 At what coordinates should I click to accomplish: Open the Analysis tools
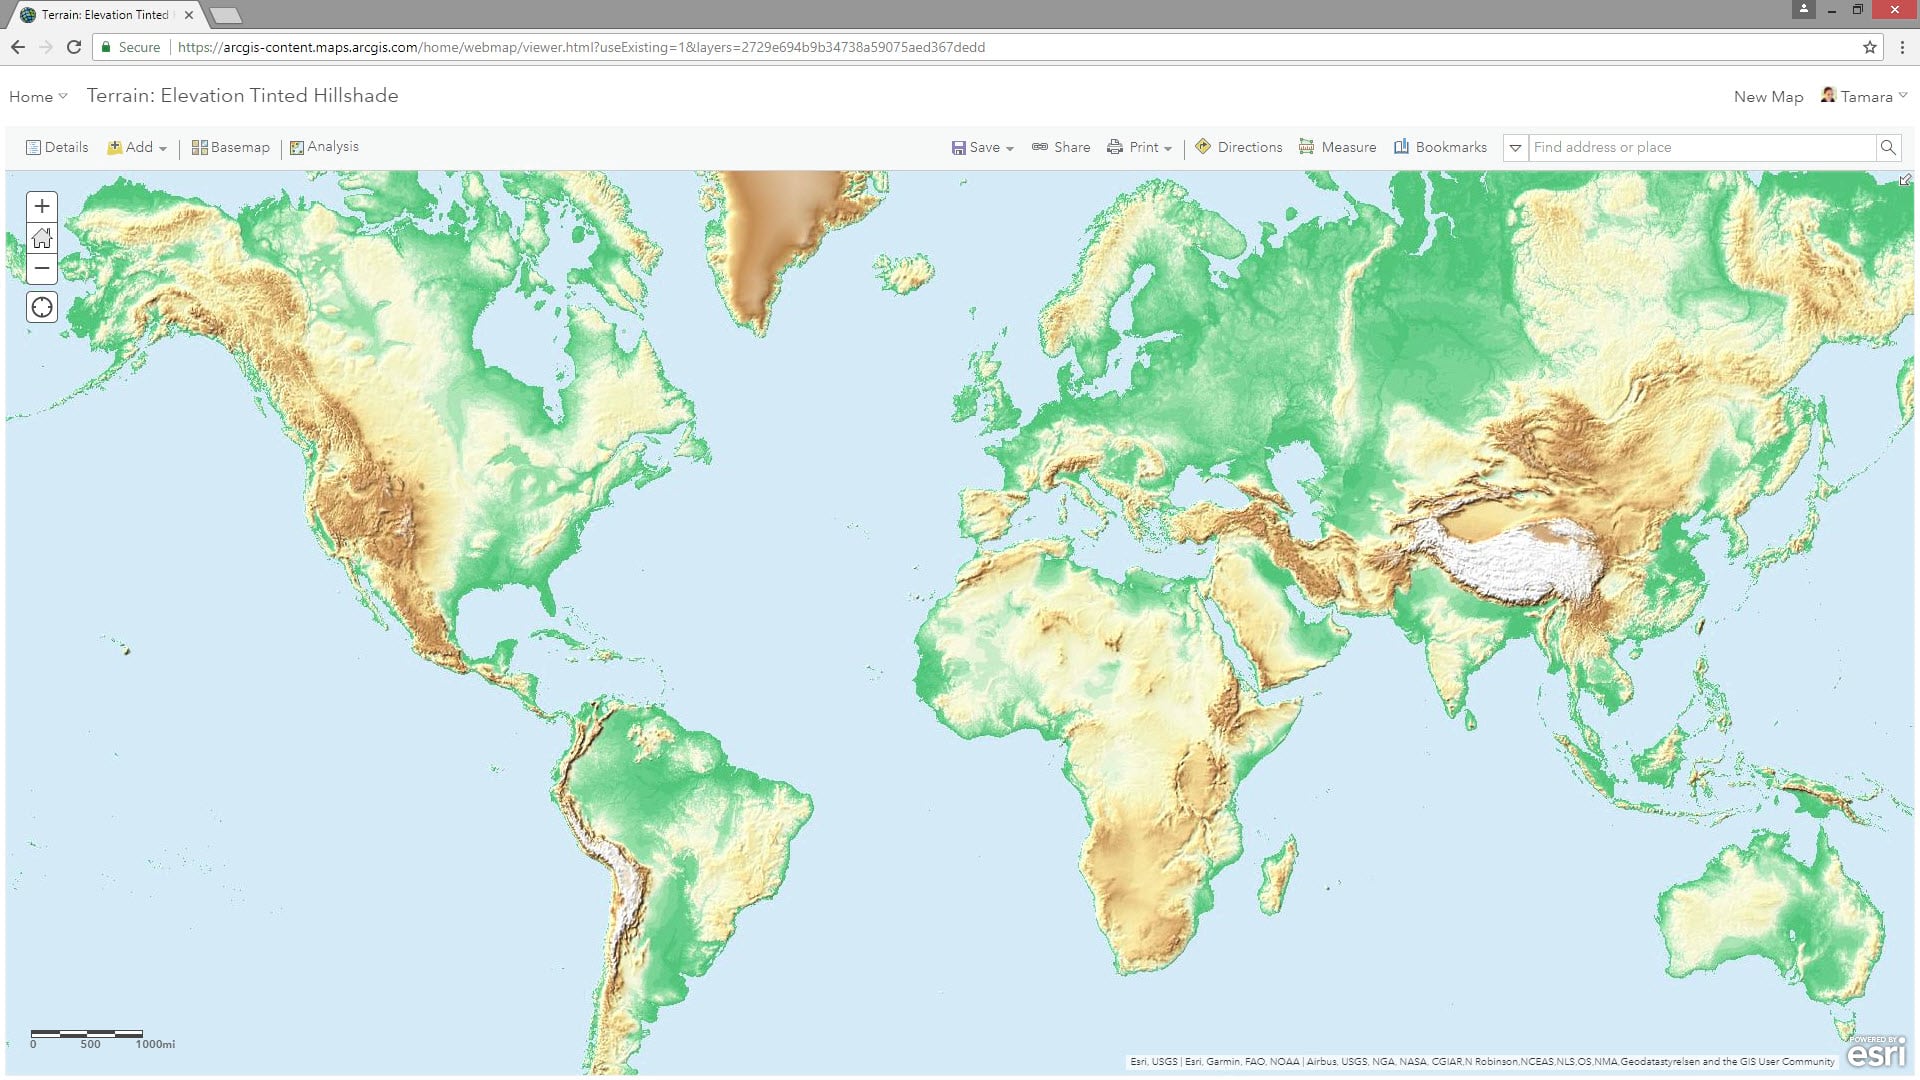[323, 146]
